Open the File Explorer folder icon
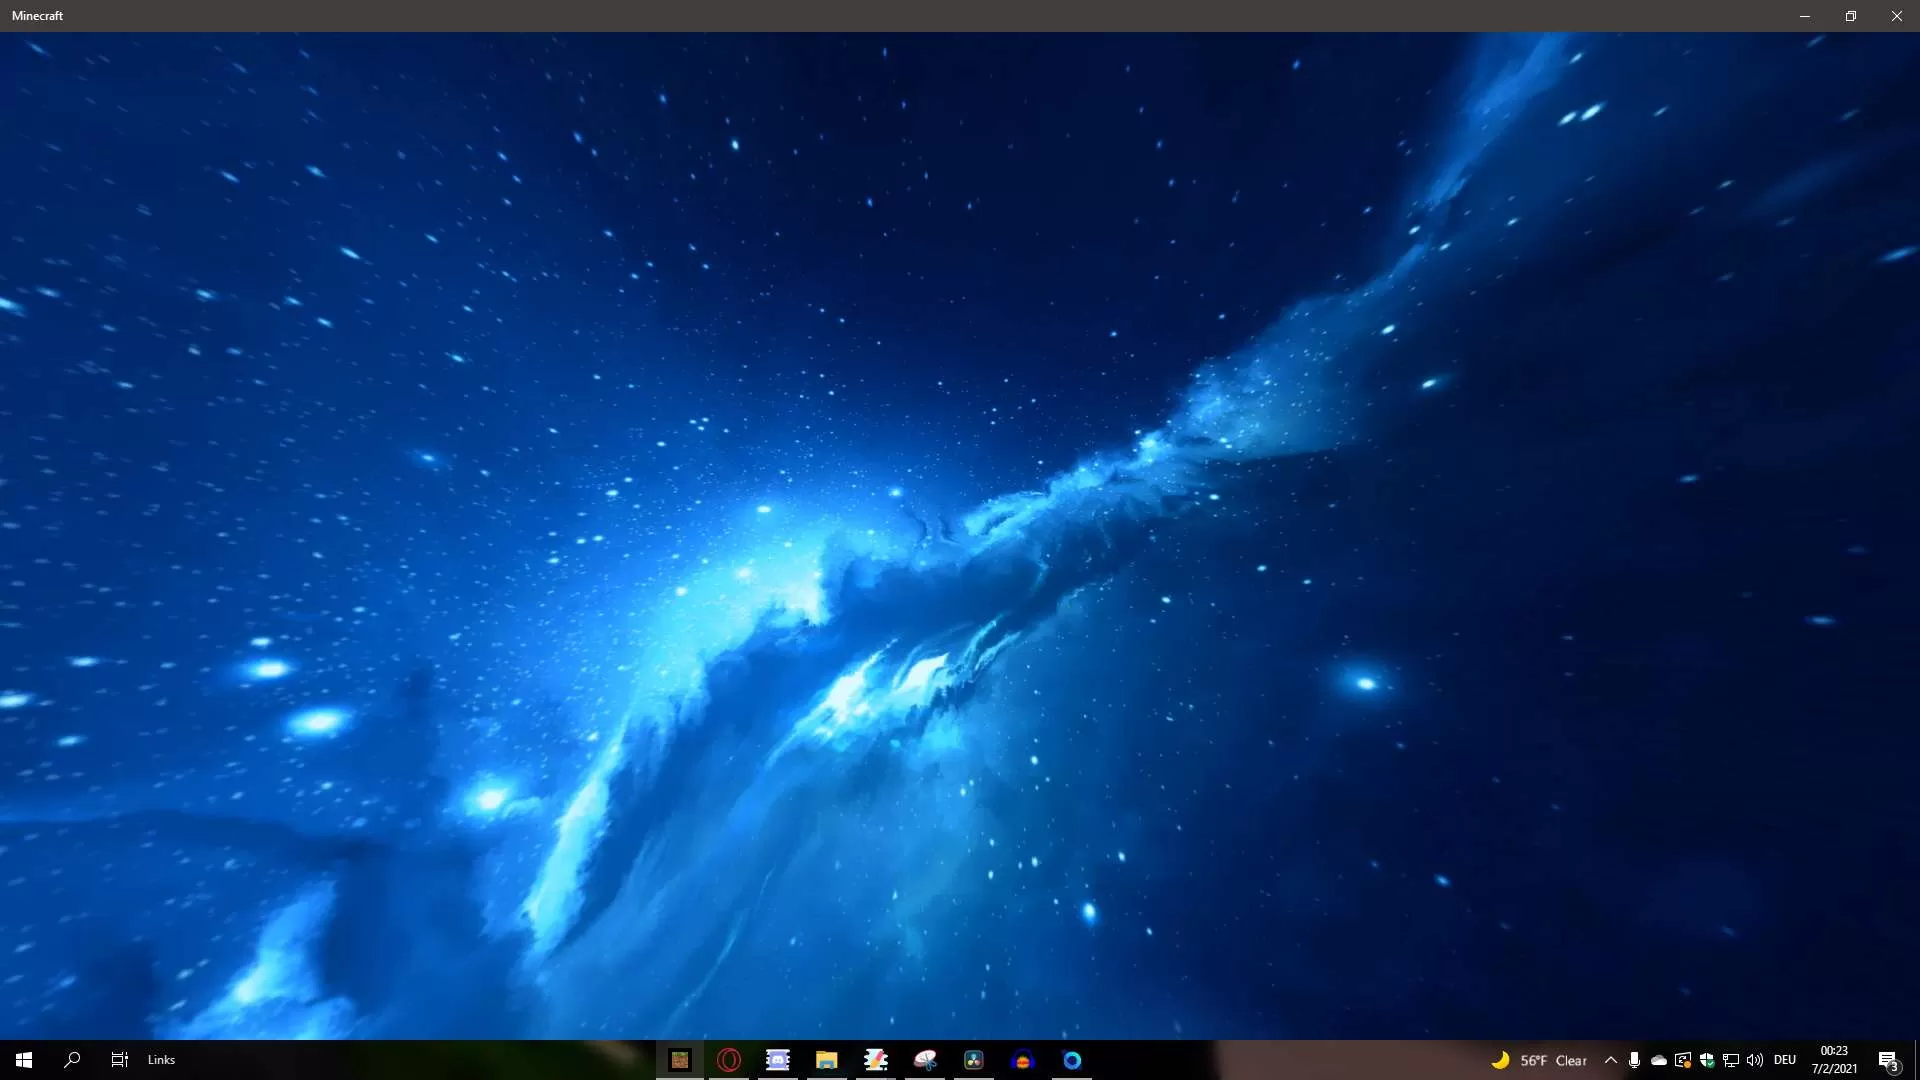This screenshot has height=1080, width=1920. point(826,1060)
